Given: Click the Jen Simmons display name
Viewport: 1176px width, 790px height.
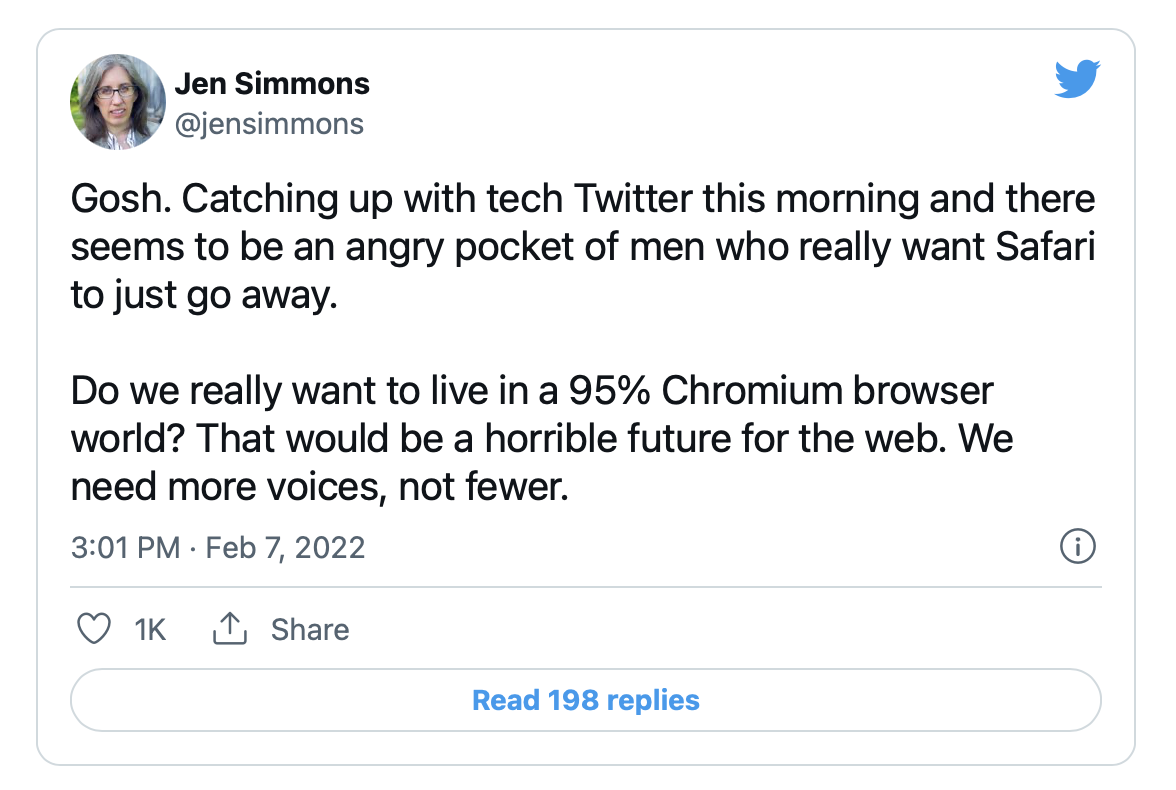Looking at the screenshot, I should tap(272, 84).
